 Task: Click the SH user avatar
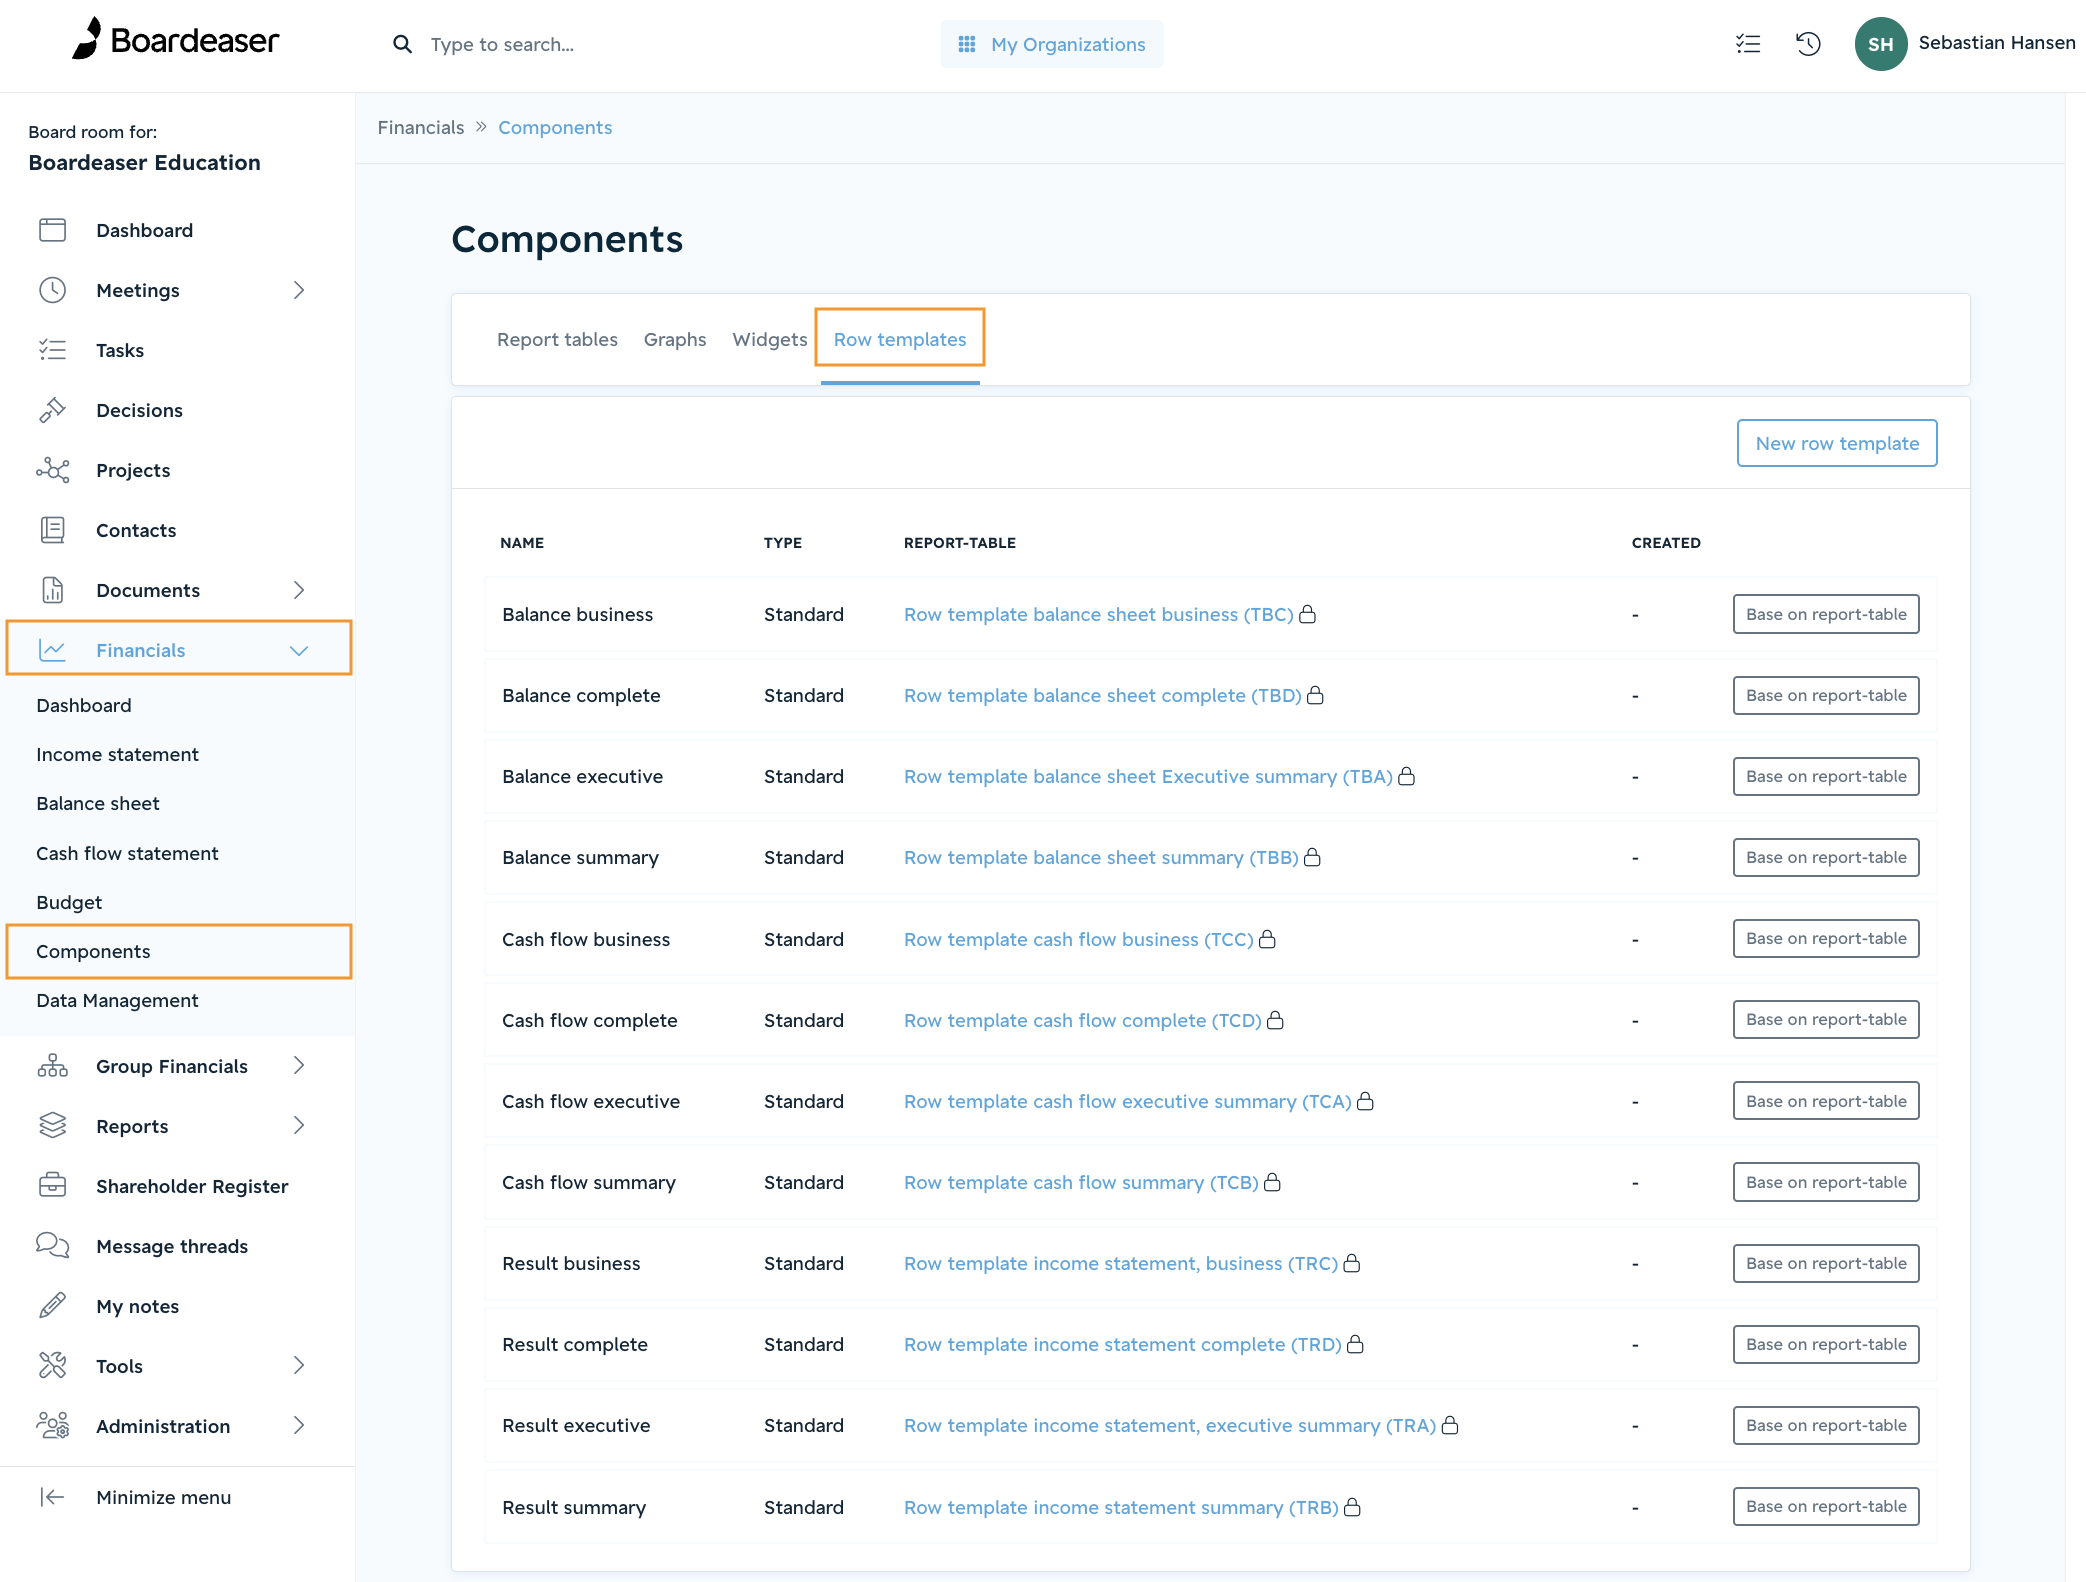click(x=1880, y=44)
